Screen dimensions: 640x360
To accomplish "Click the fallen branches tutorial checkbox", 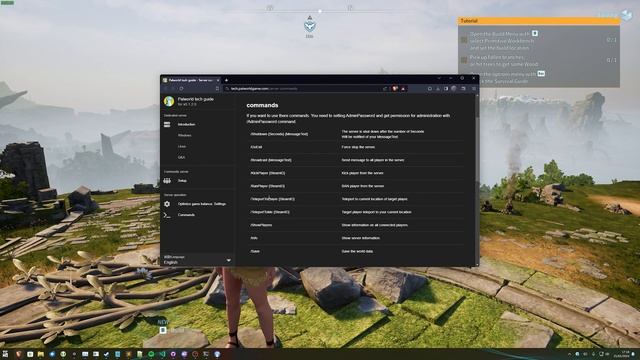I will tap(464, 60).
